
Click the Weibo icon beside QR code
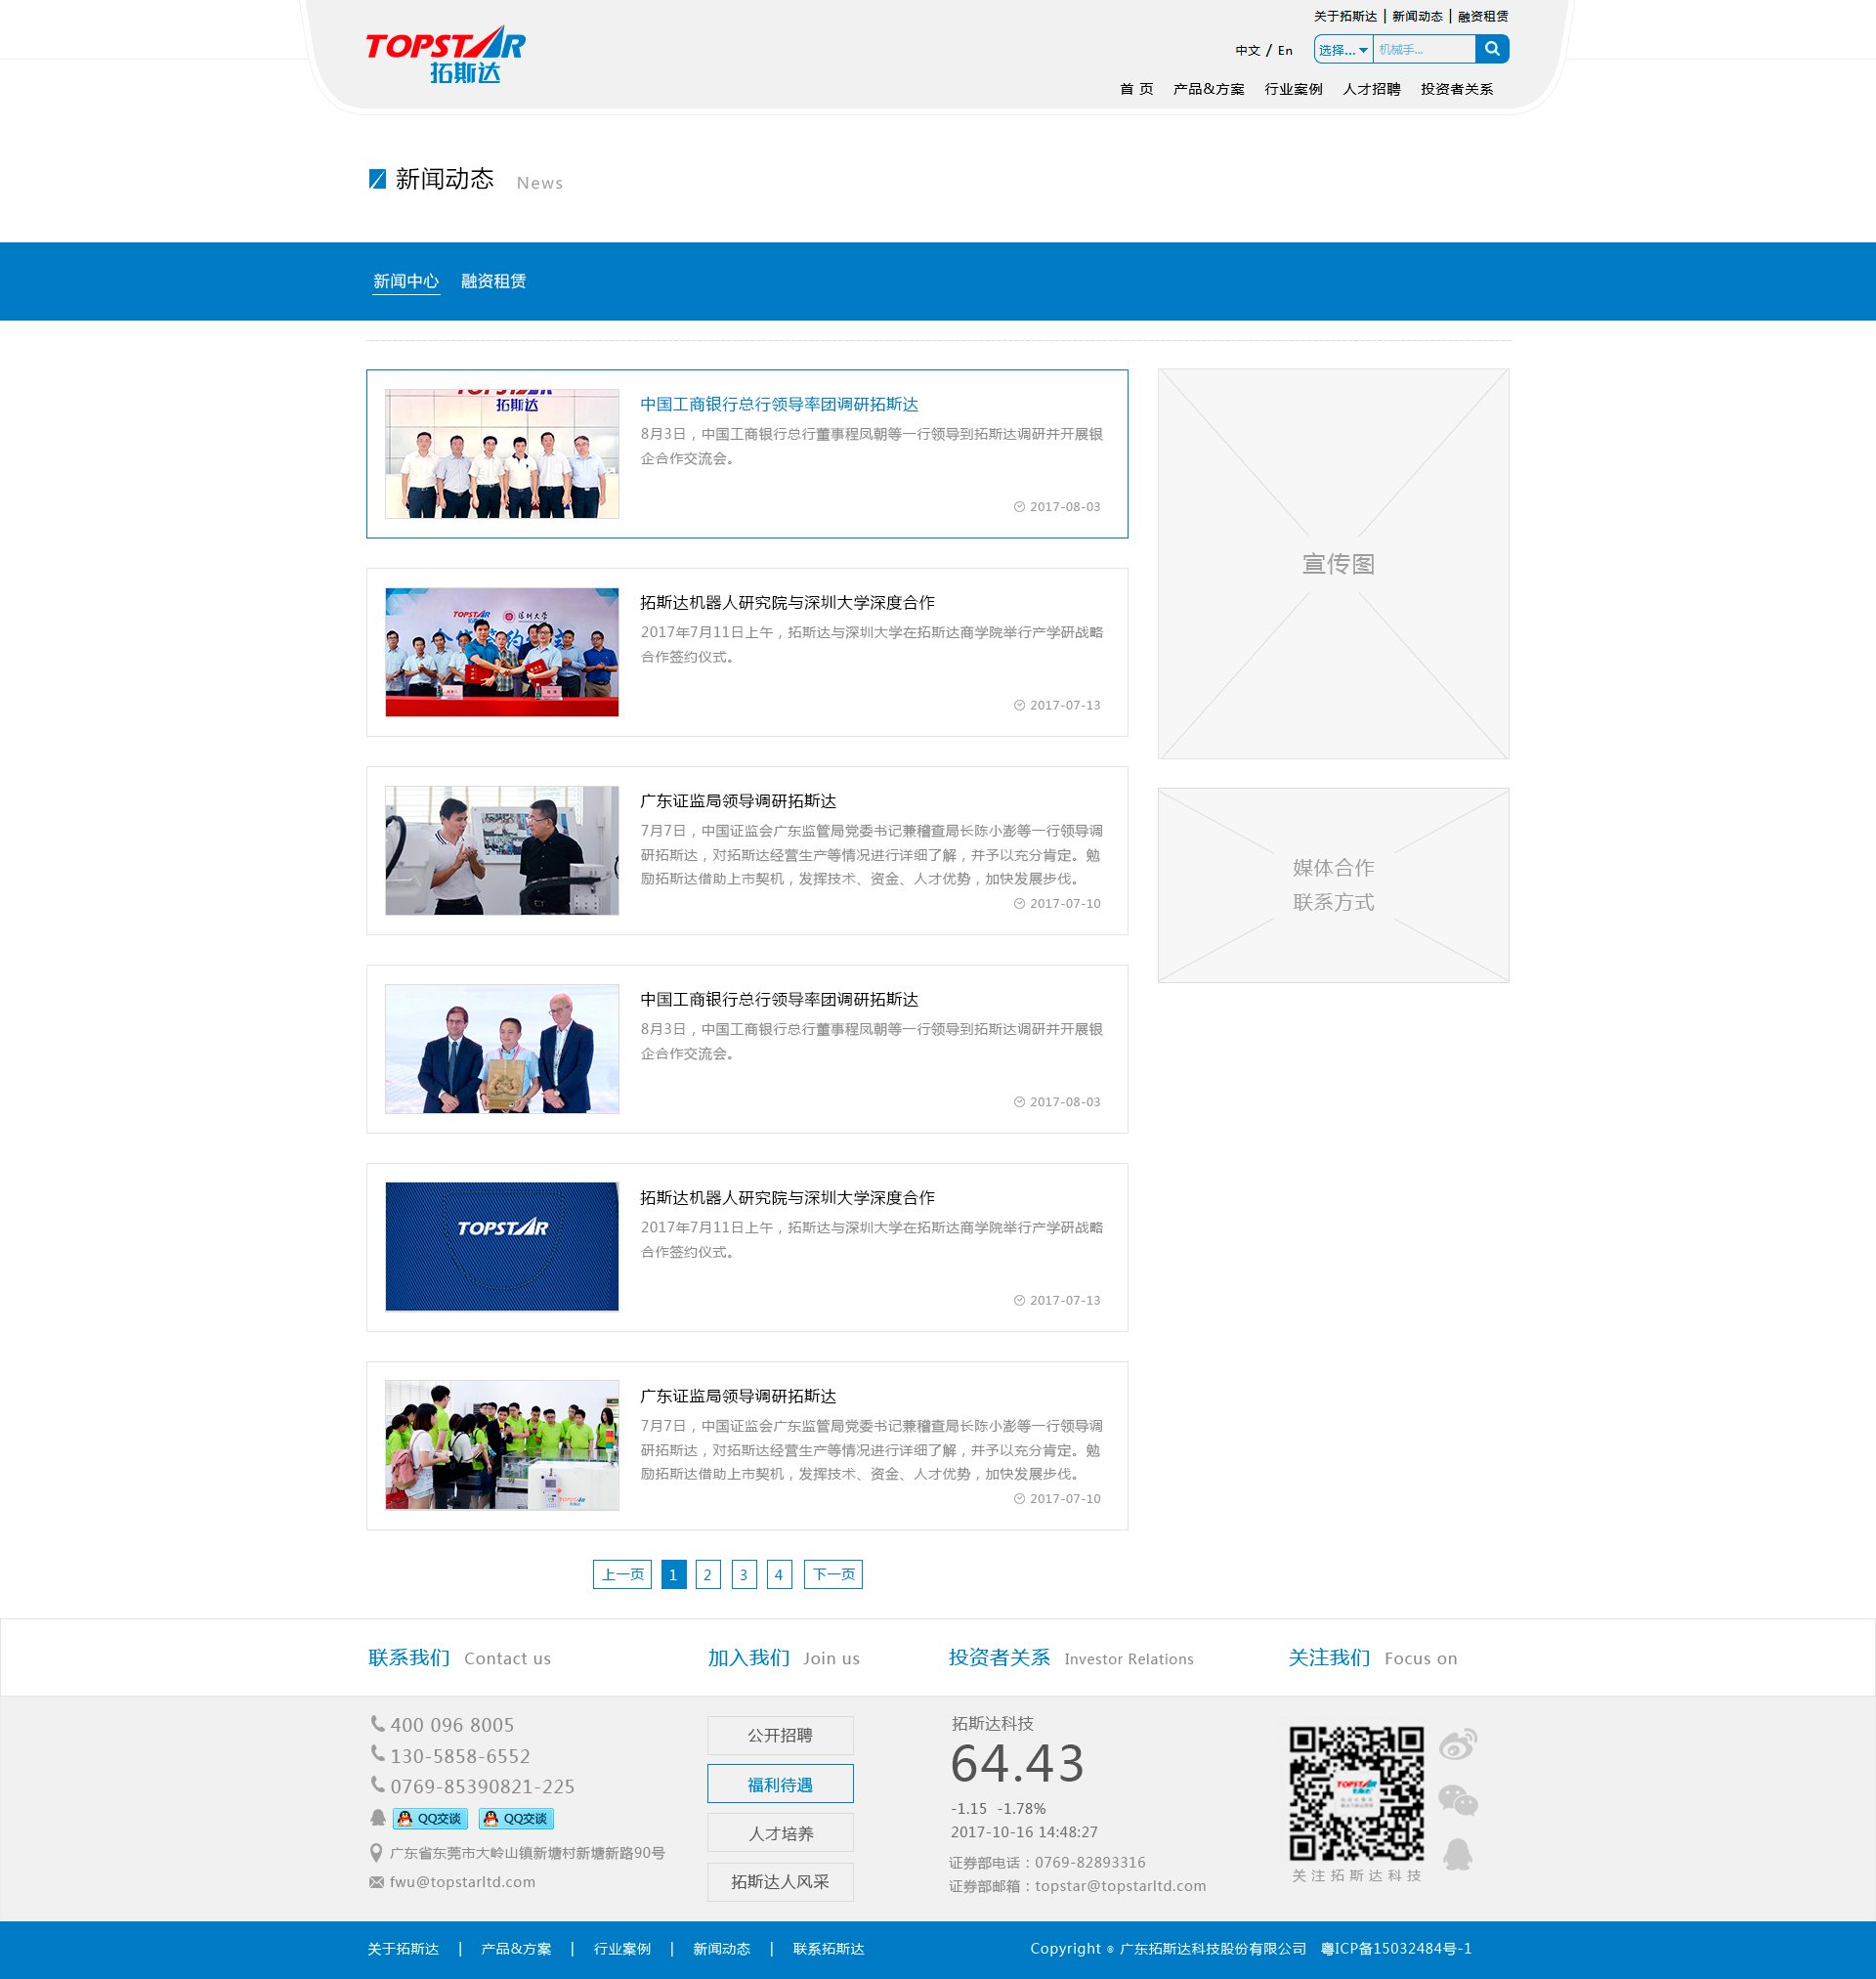[1458, 1744]
